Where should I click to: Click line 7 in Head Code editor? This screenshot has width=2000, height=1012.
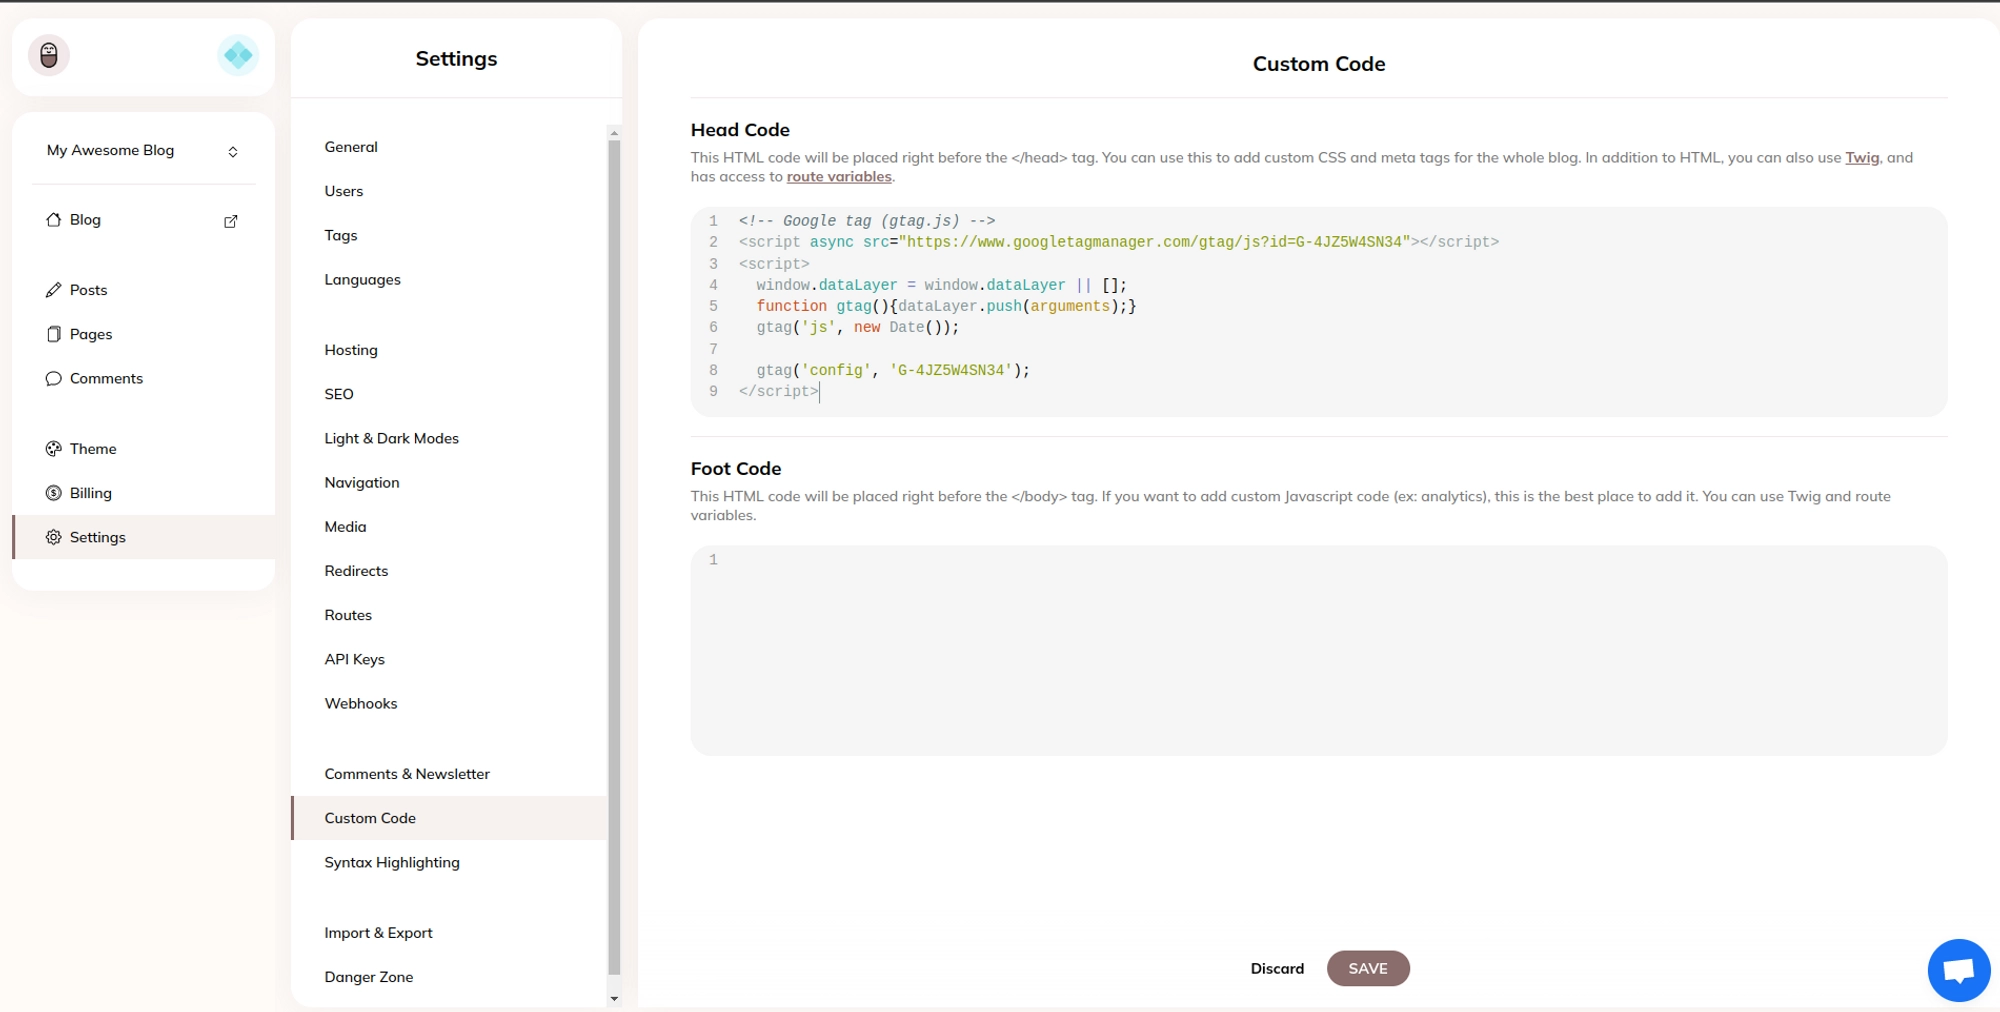[1318, 349]
